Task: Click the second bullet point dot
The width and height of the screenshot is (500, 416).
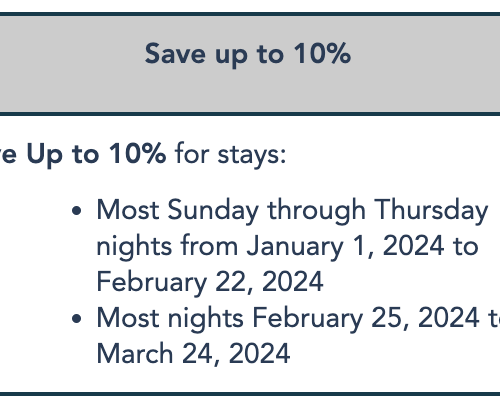Action: tap(76, 319)
